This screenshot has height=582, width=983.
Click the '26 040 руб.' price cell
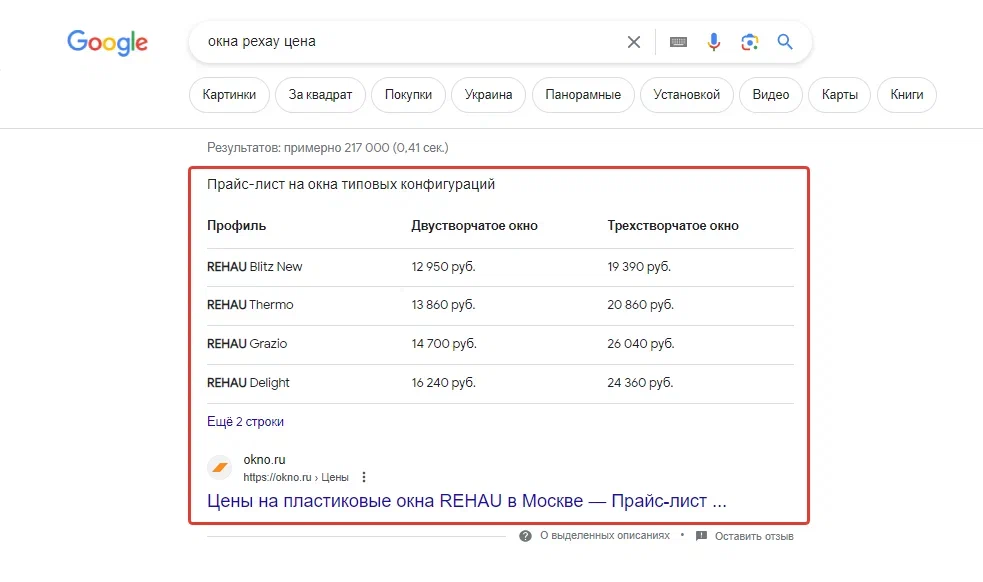pyautogui.click(x=641, y=344)
